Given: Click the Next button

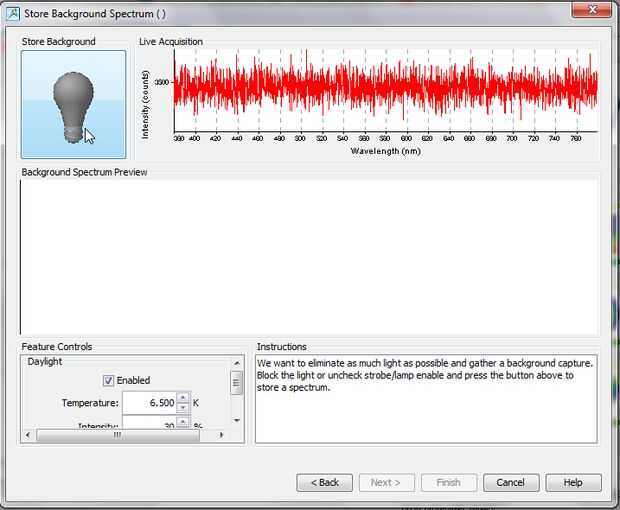Looking at the screenshot, I should [387, 483].
